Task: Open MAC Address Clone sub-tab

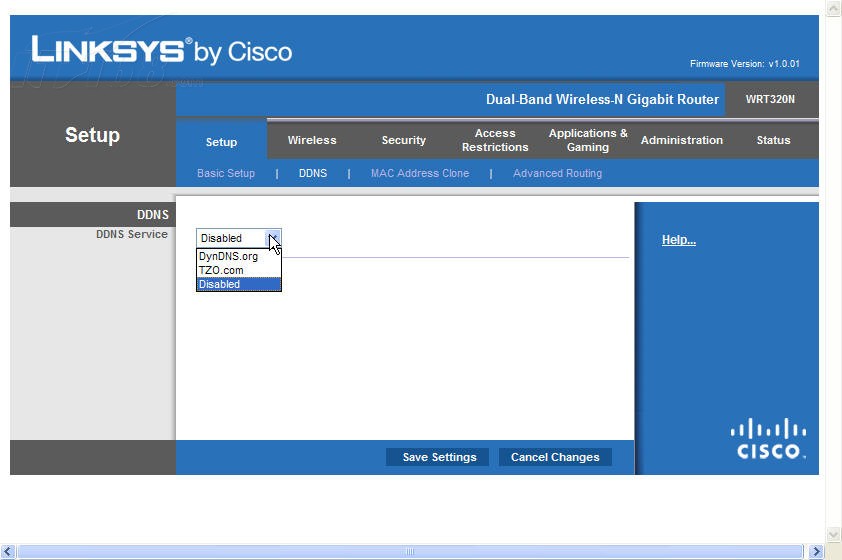Action: click(x=420, y=173)
